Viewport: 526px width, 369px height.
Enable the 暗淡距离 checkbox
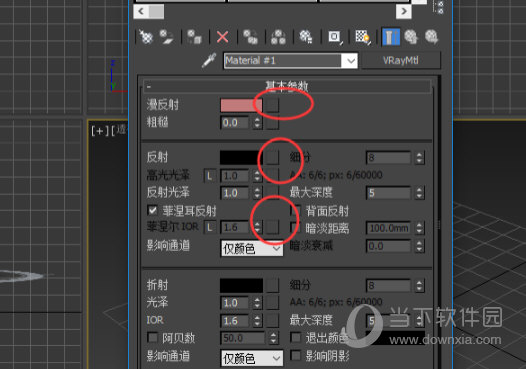tap(296, 227)
